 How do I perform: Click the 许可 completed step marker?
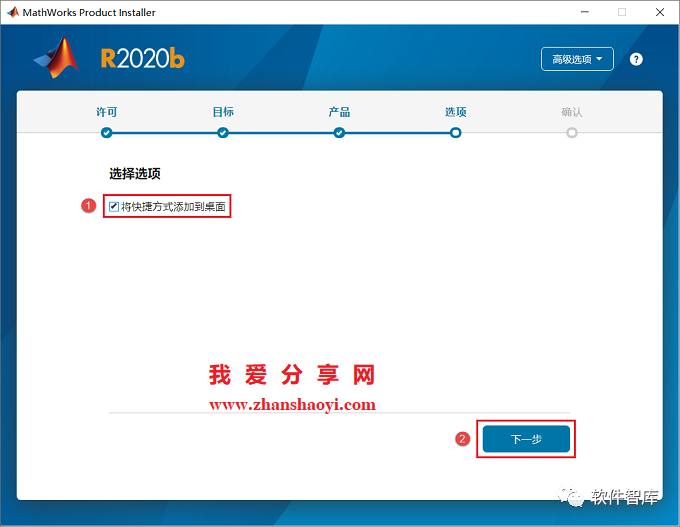[107, 133]
